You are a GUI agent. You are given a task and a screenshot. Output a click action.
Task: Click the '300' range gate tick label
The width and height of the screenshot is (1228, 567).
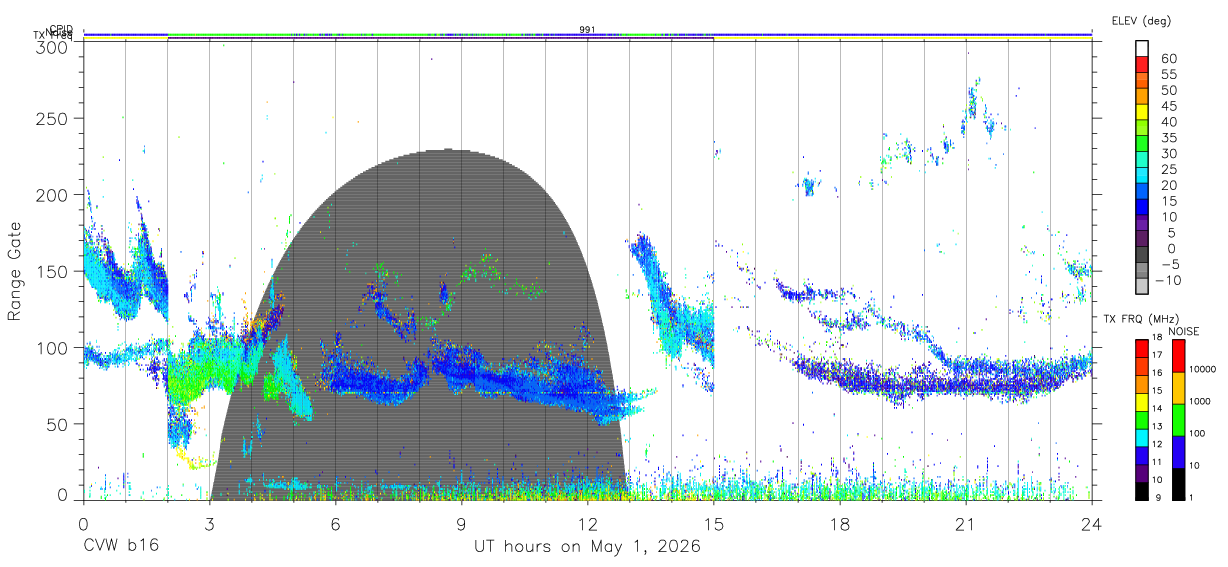coord(54,46)
